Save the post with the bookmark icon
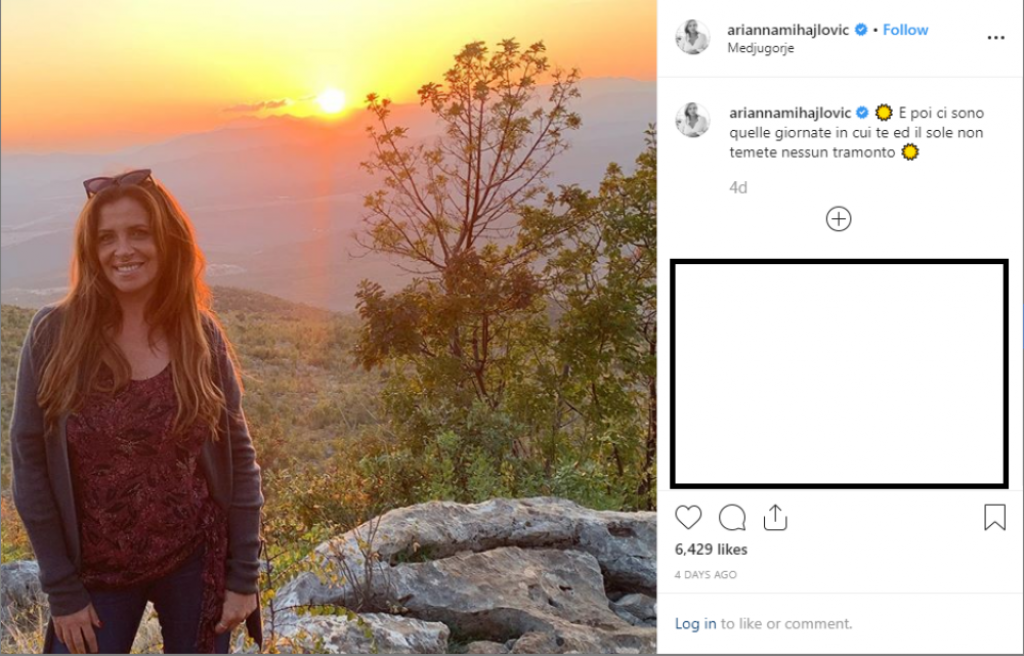1024x656 pixels. point(994,517)
